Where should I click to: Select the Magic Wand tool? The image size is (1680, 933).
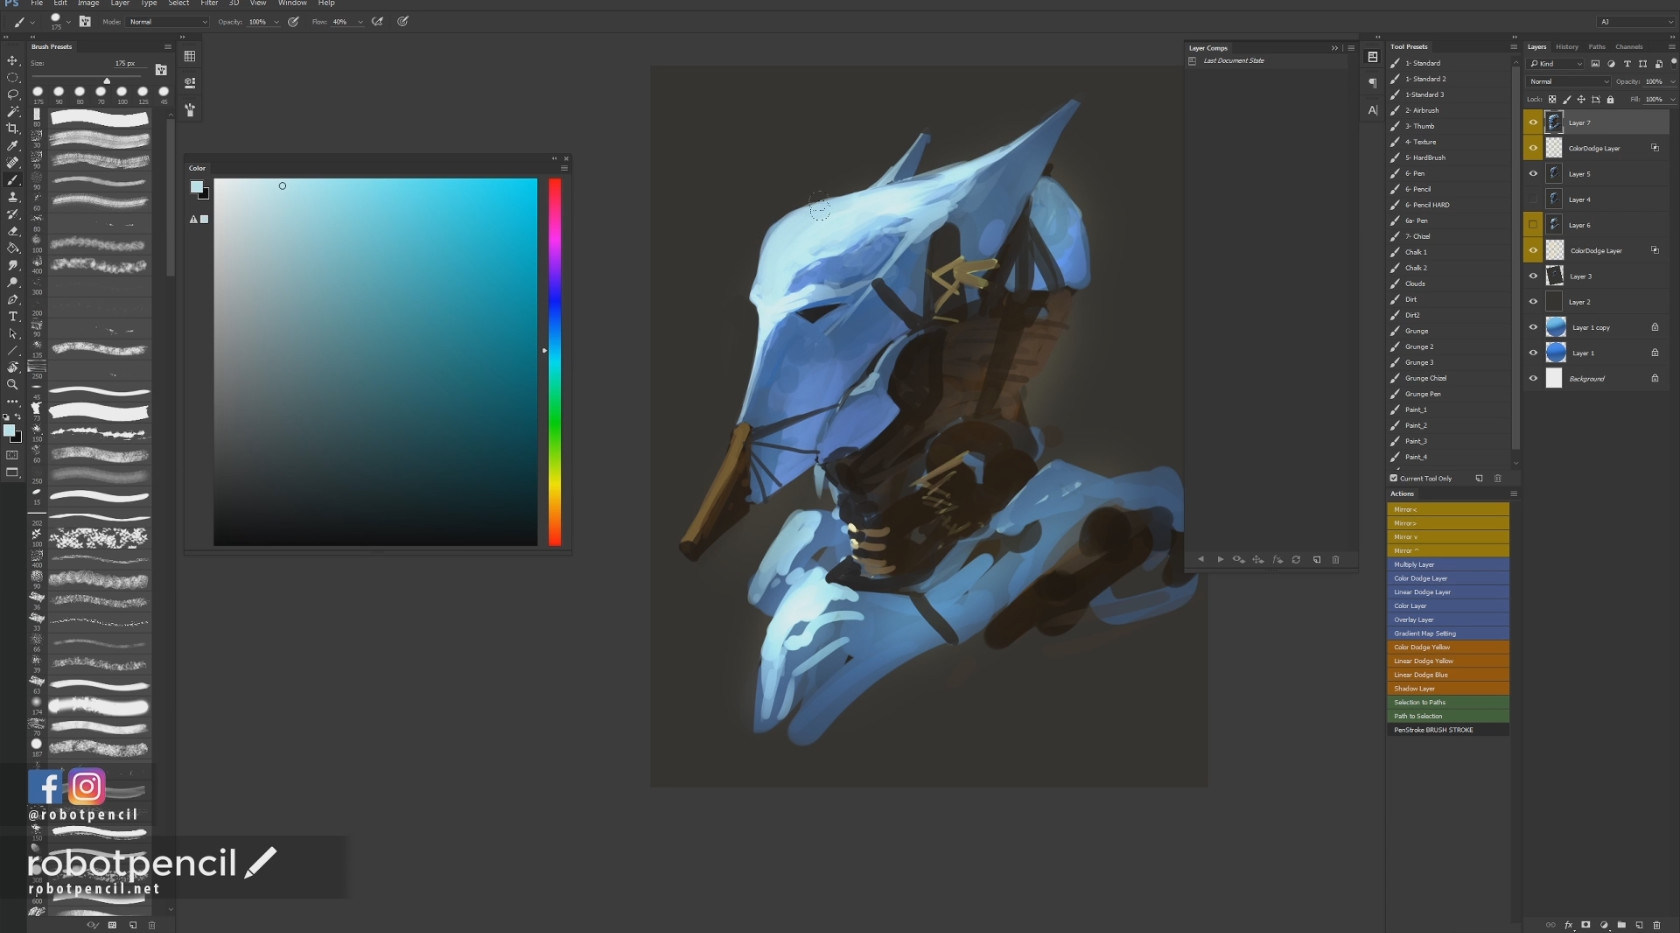[x=13, y=111]
